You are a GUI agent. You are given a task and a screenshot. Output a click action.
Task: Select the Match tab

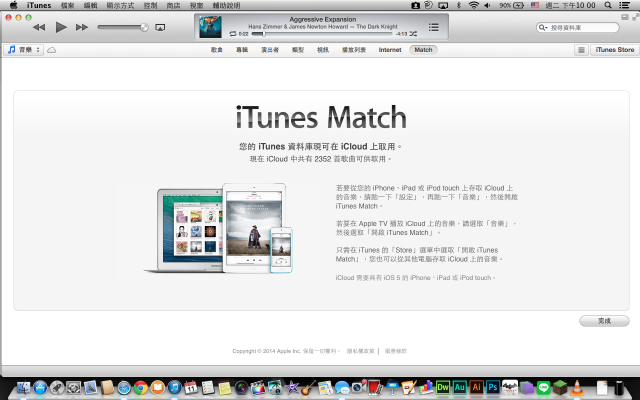[x=423, y=50]
